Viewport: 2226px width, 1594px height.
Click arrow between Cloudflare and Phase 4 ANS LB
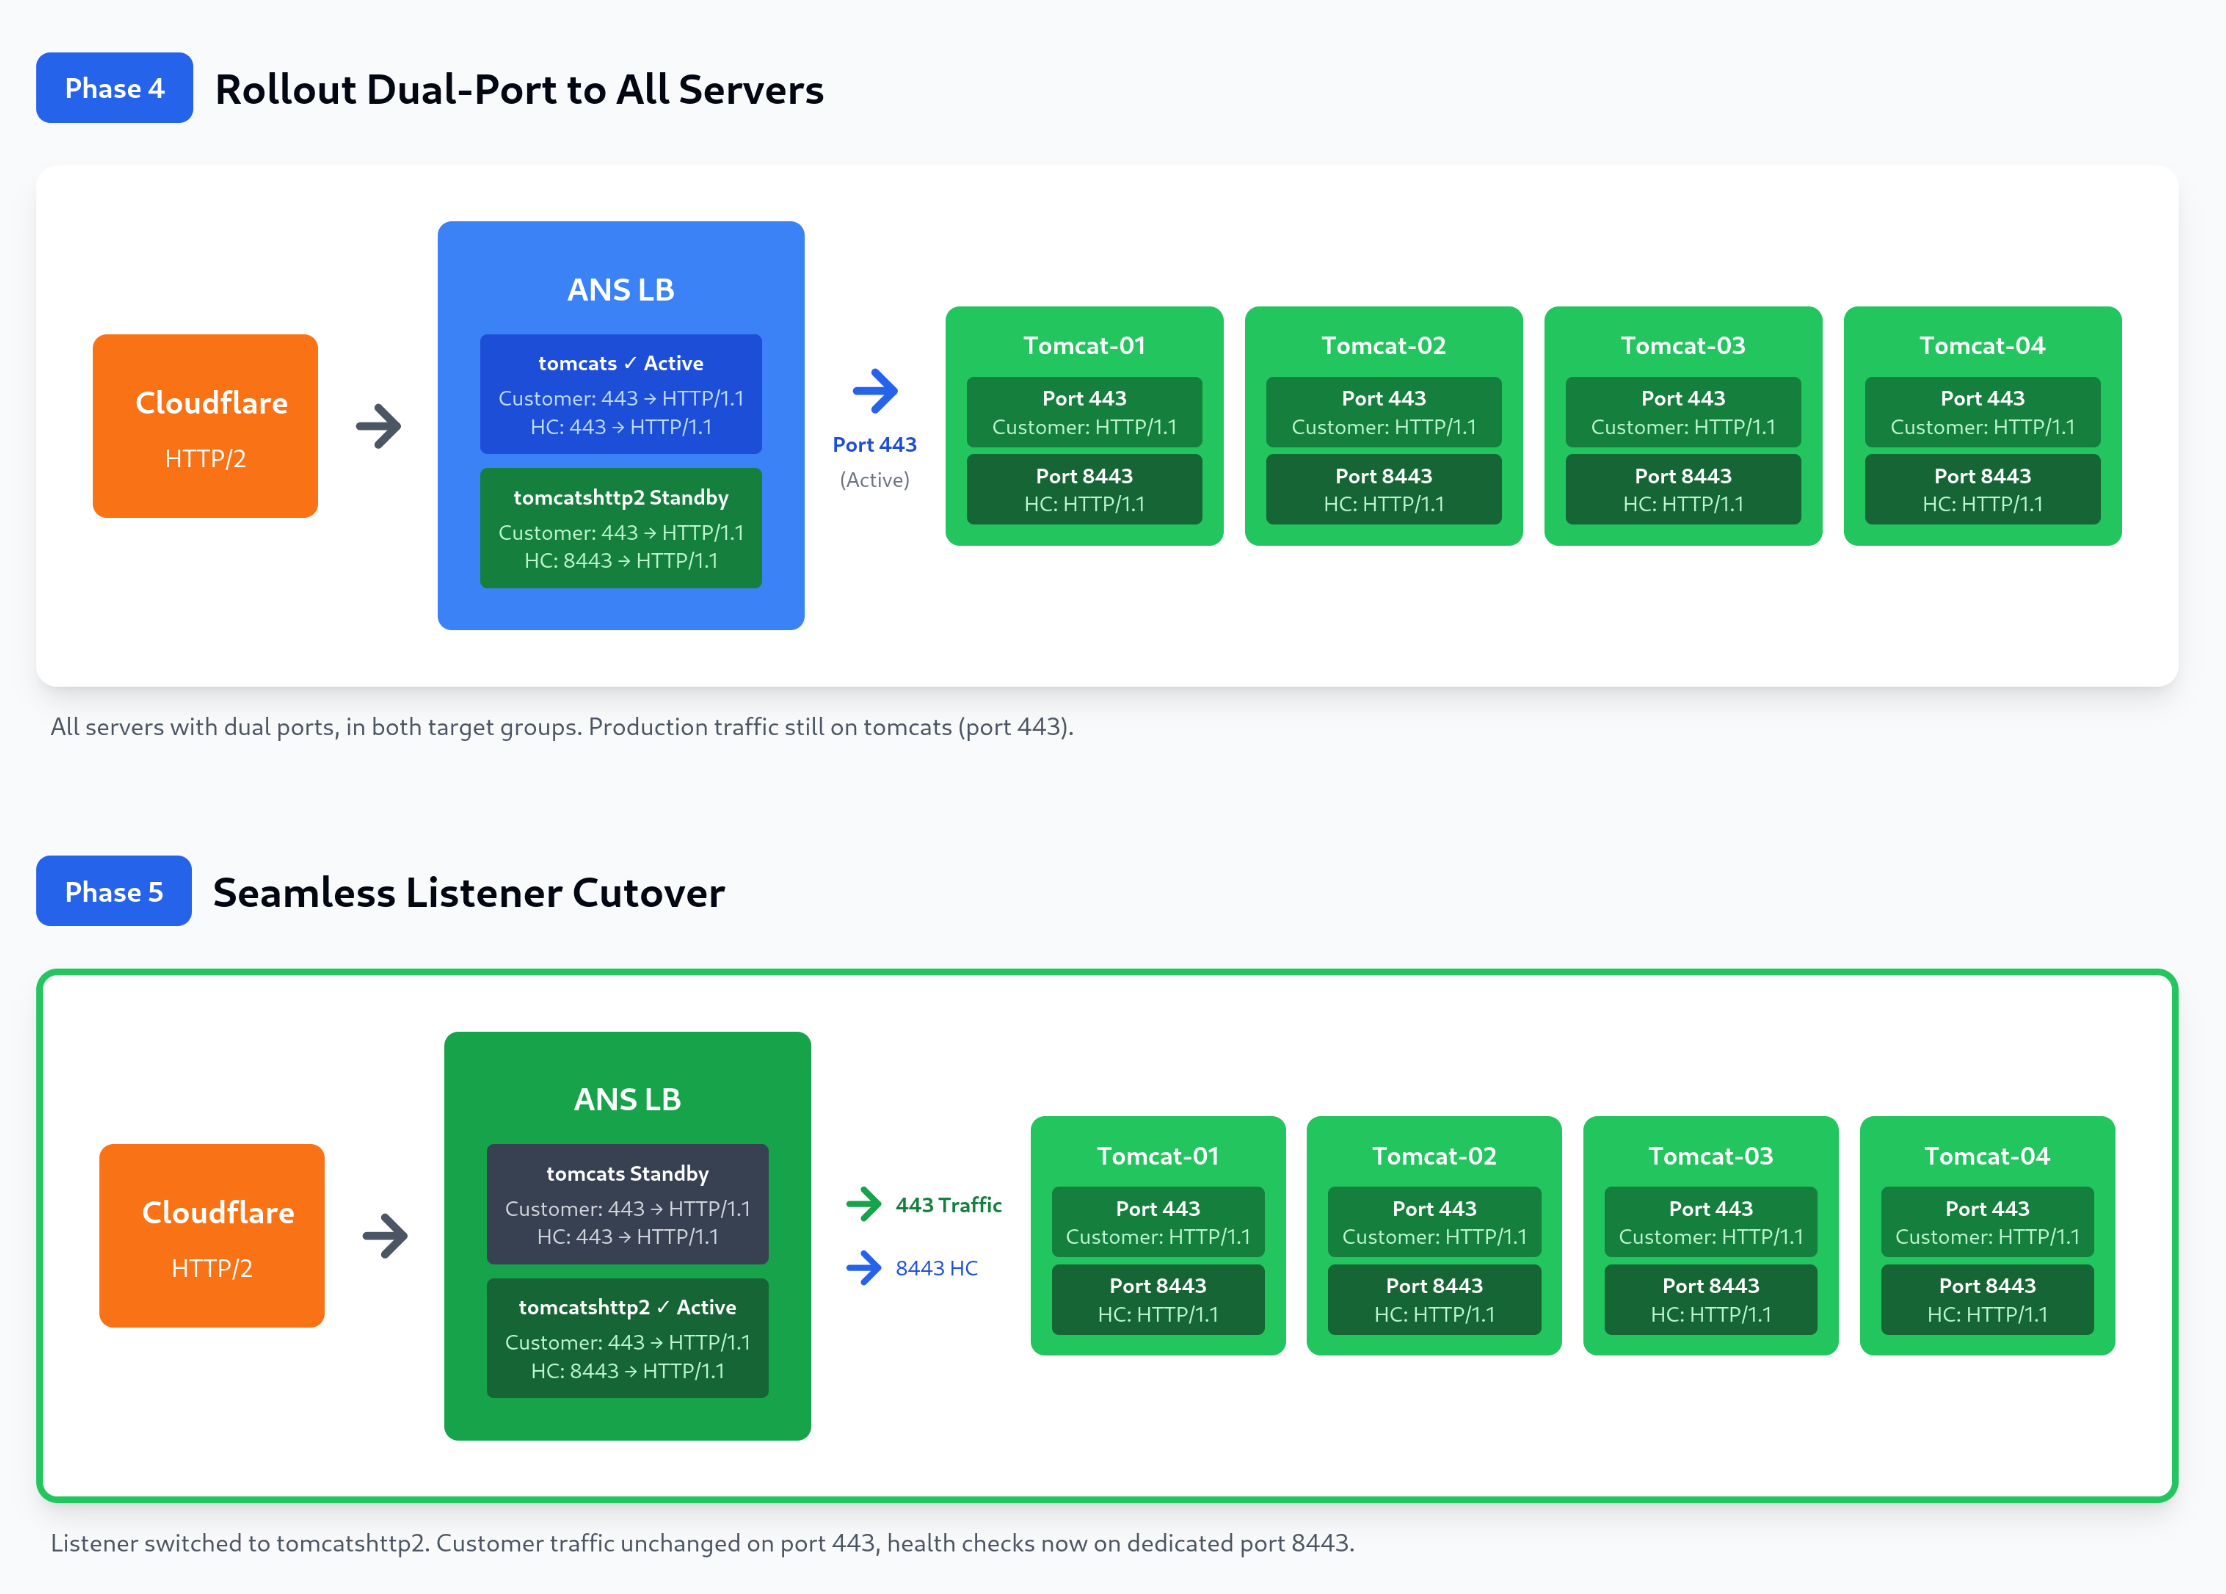coord(379,426)
